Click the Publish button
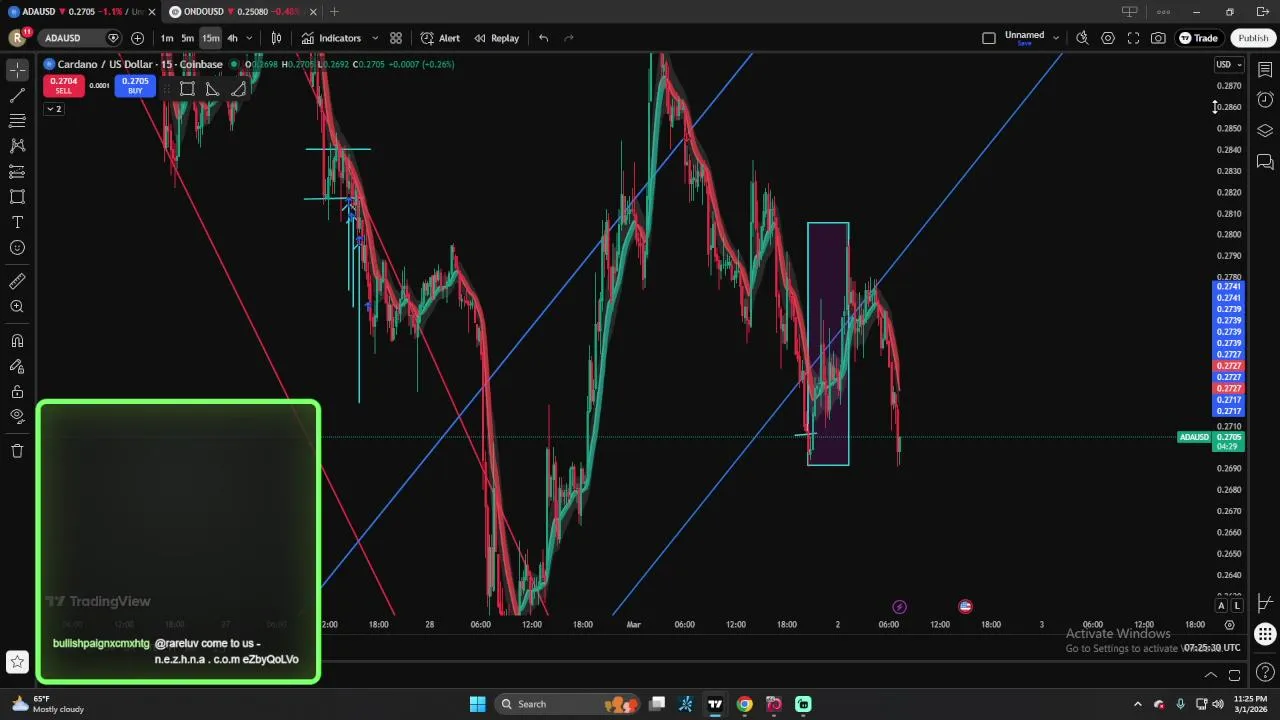 pyautogui.click(x=1253, y=38)
